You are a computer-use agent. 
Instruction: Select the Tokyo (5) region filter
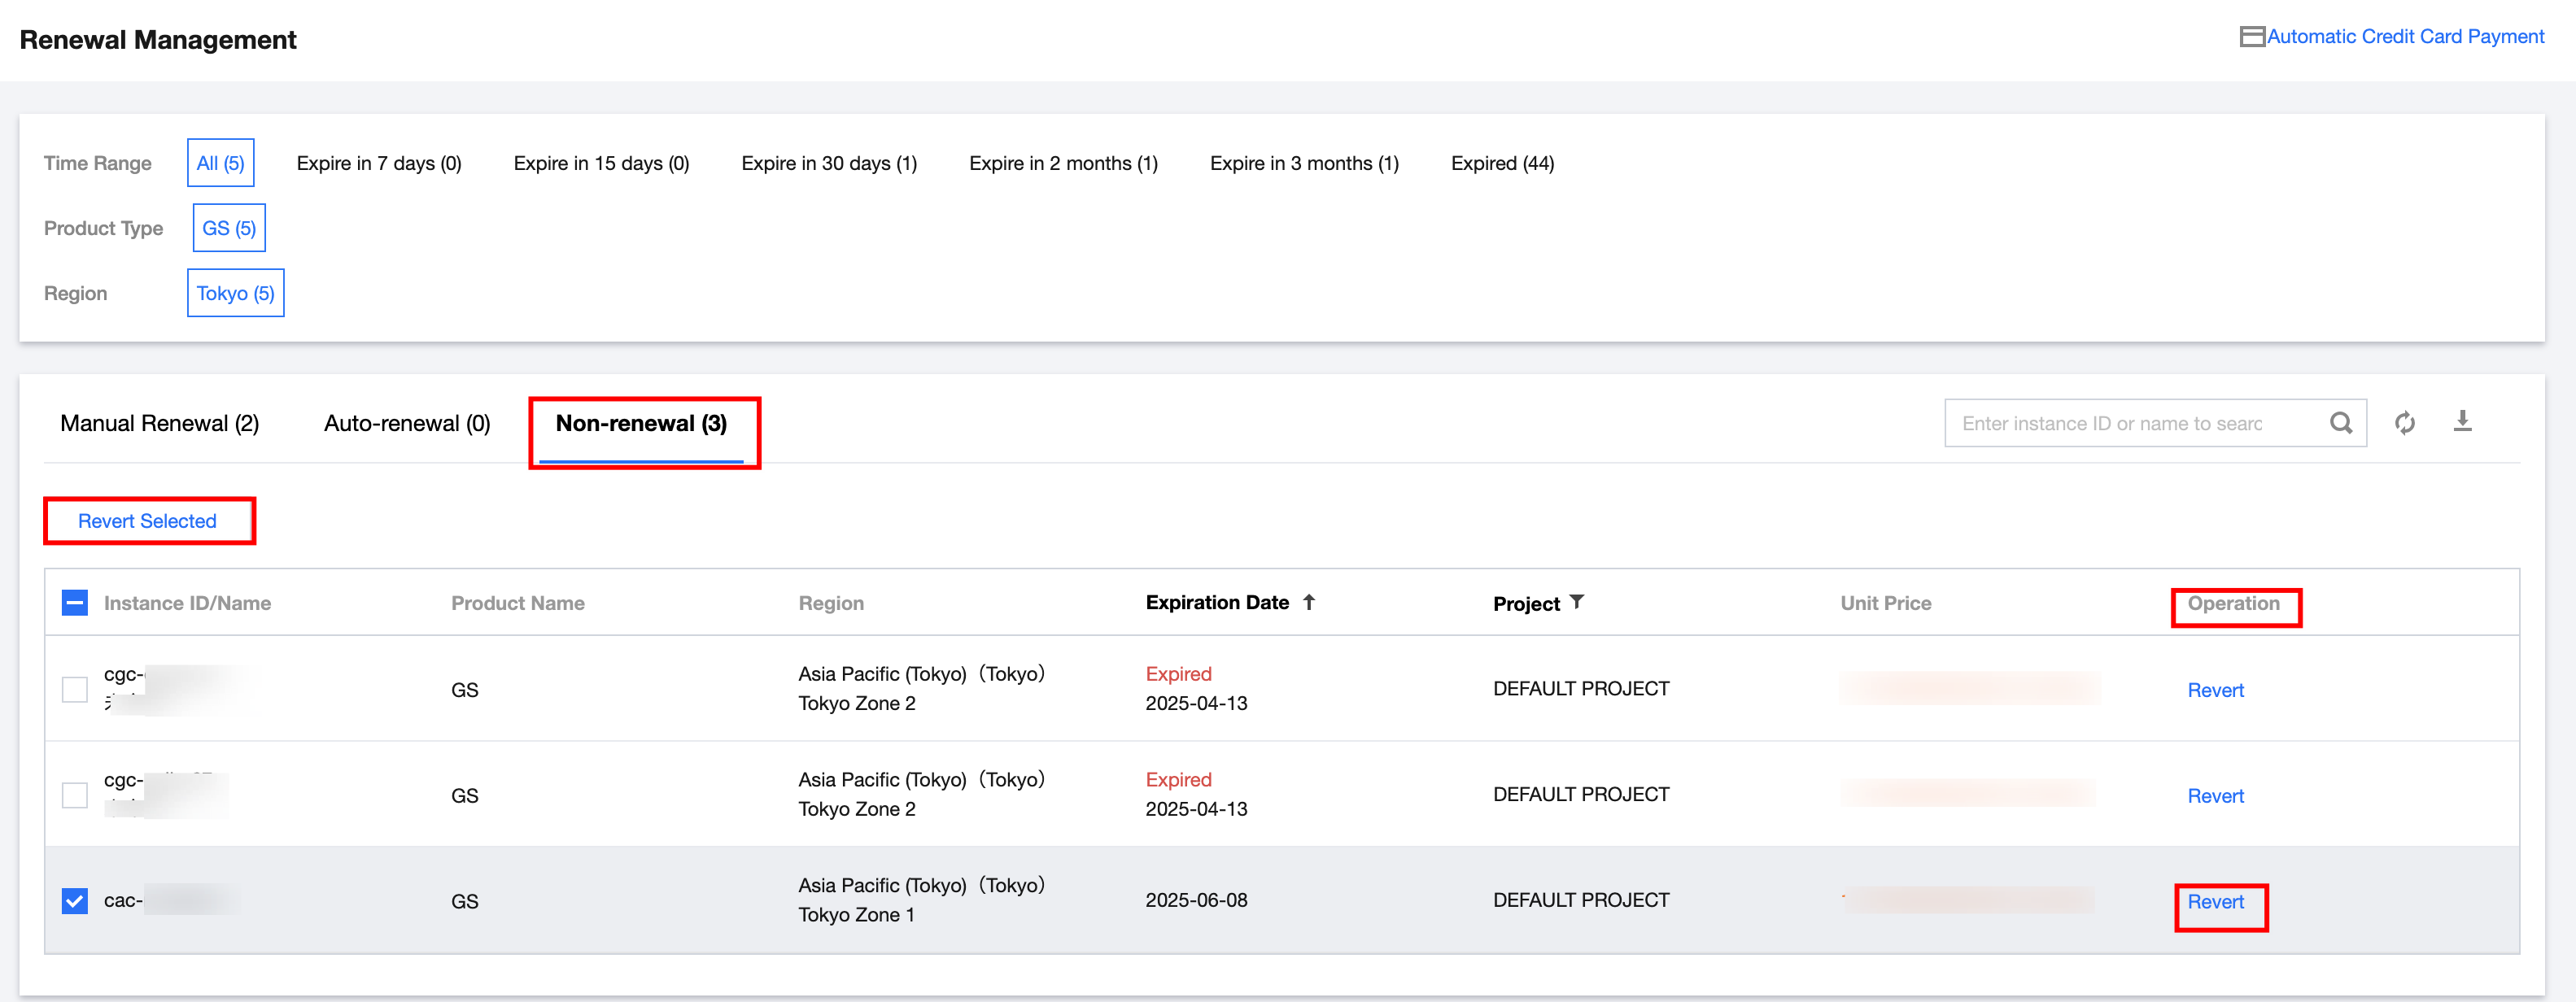pyautogui.click(x=235, y=293)
